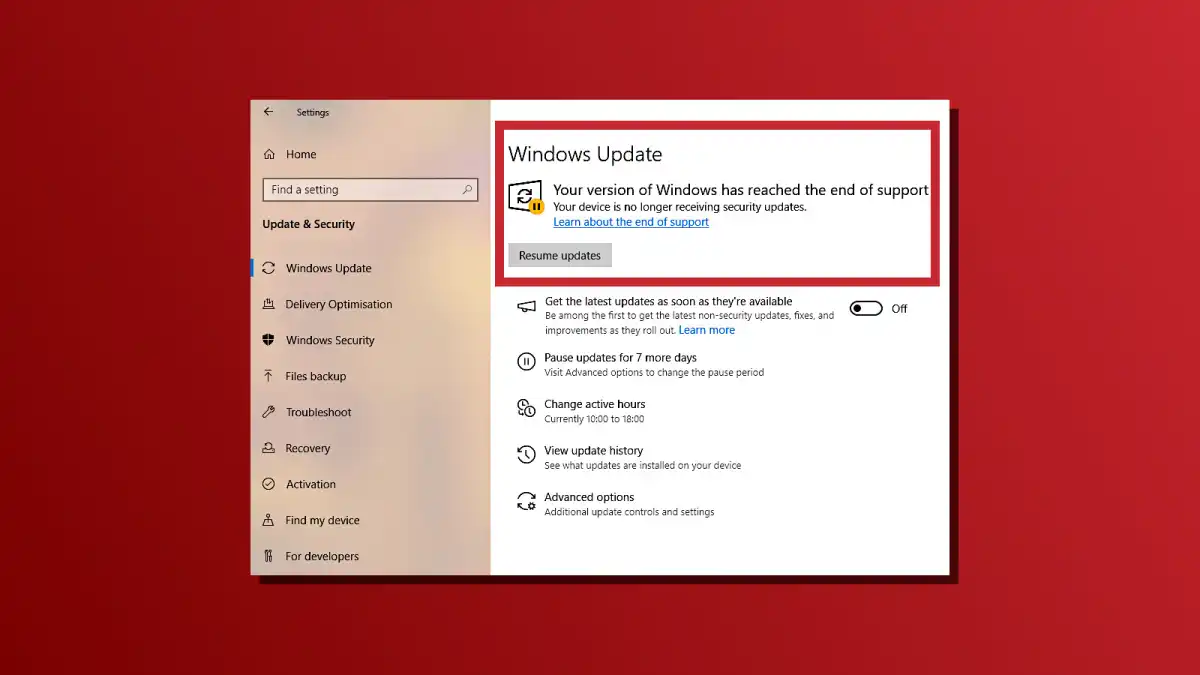Navigate back with the arrow button

[x=268, y=111]
